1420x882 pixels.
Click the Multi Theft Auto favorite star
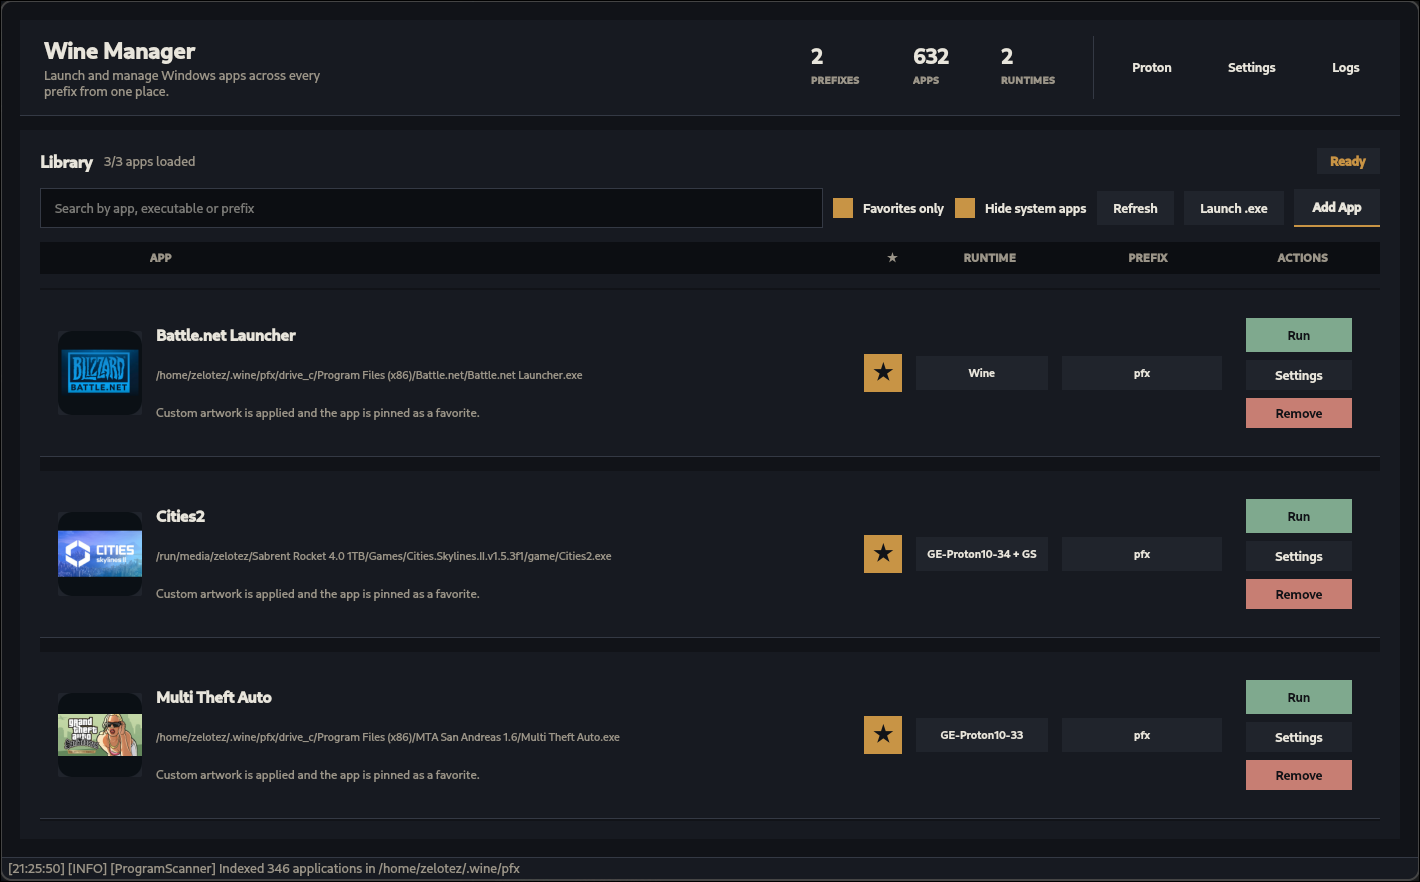point(883,735)
